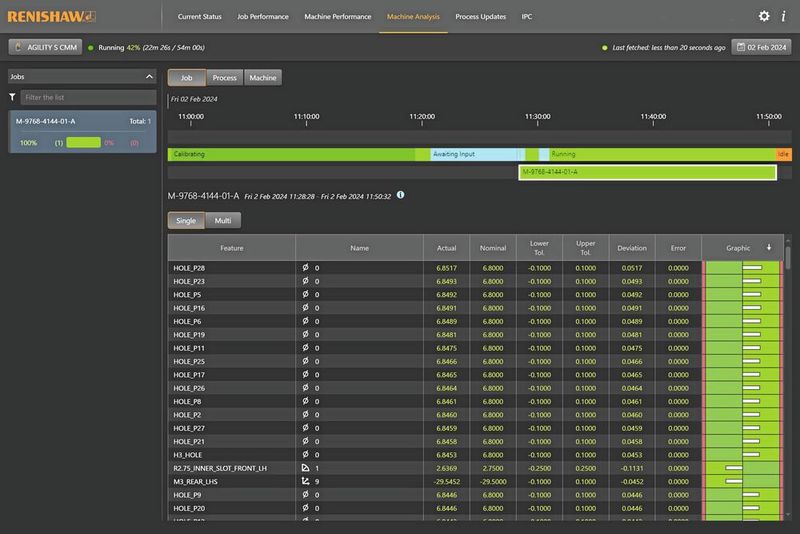Click the sort arrow in the Graphic column

point(769,247)
